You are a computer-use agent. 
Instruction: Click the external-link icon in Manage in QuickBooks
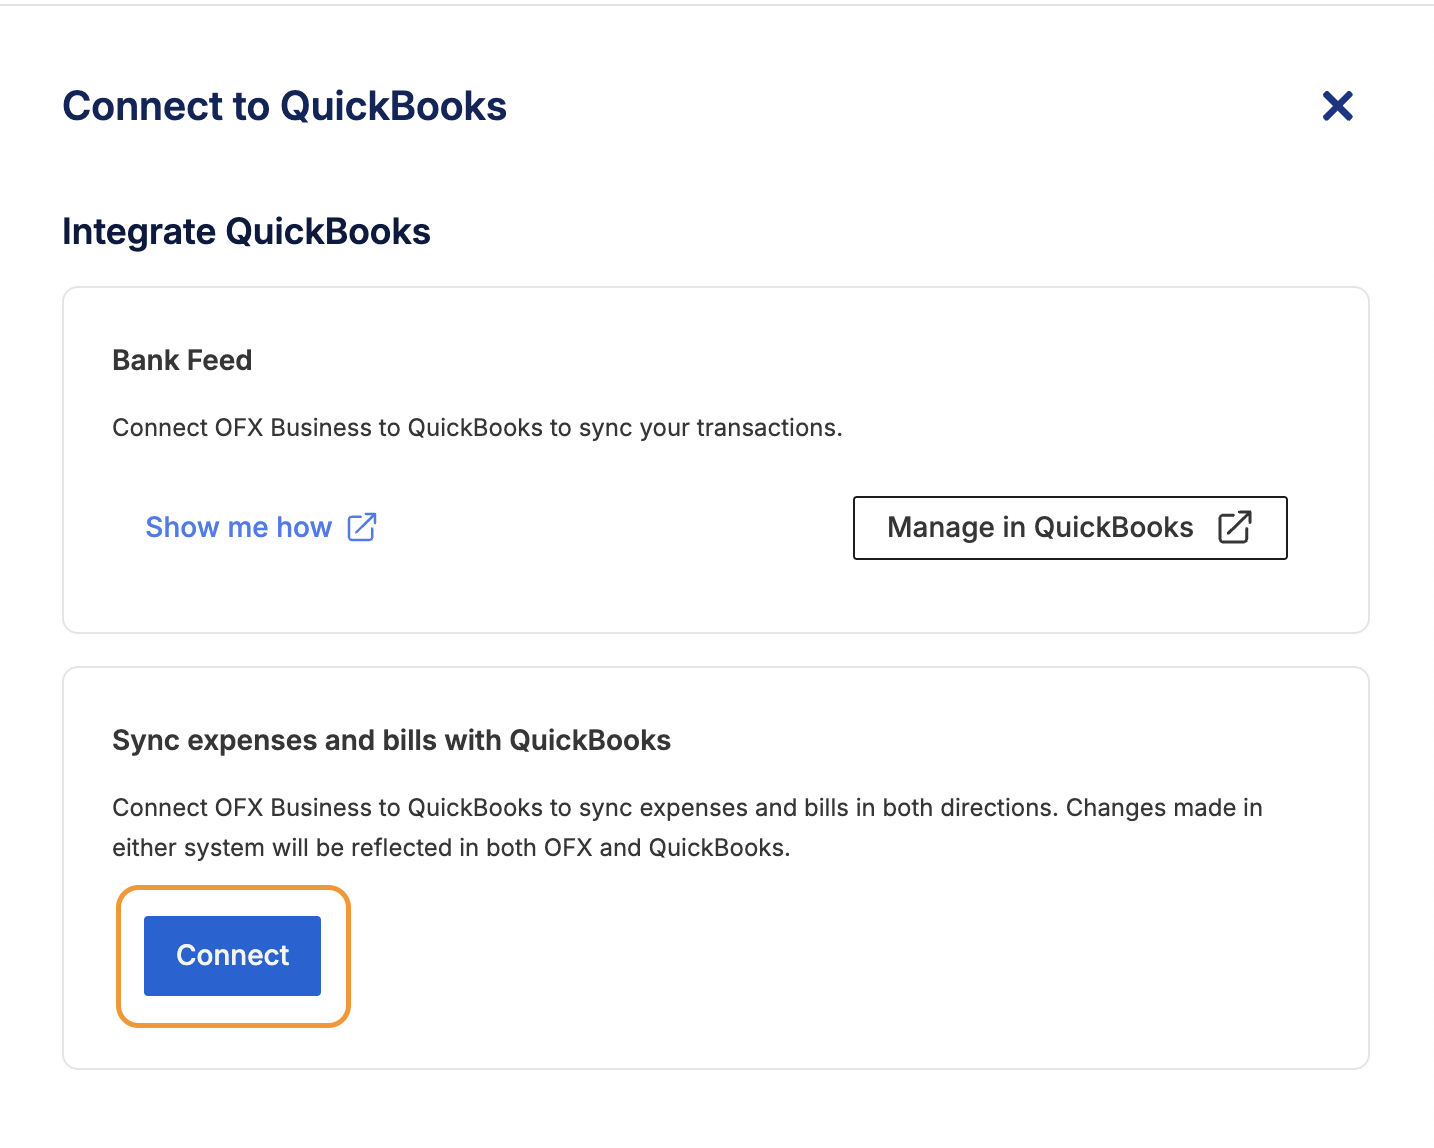(1235, 527)
